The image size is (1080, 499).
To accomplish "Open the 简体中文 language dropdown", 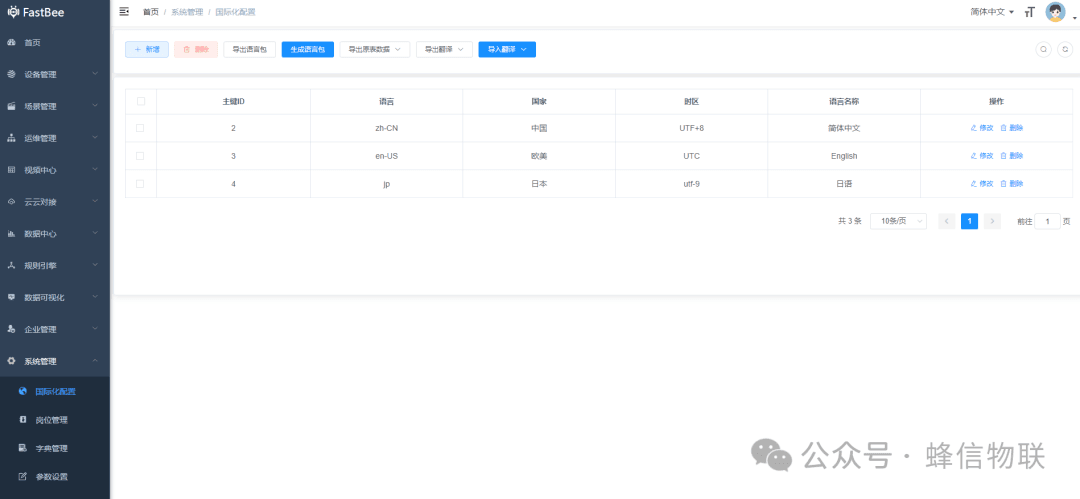I will tap(992, 12).
